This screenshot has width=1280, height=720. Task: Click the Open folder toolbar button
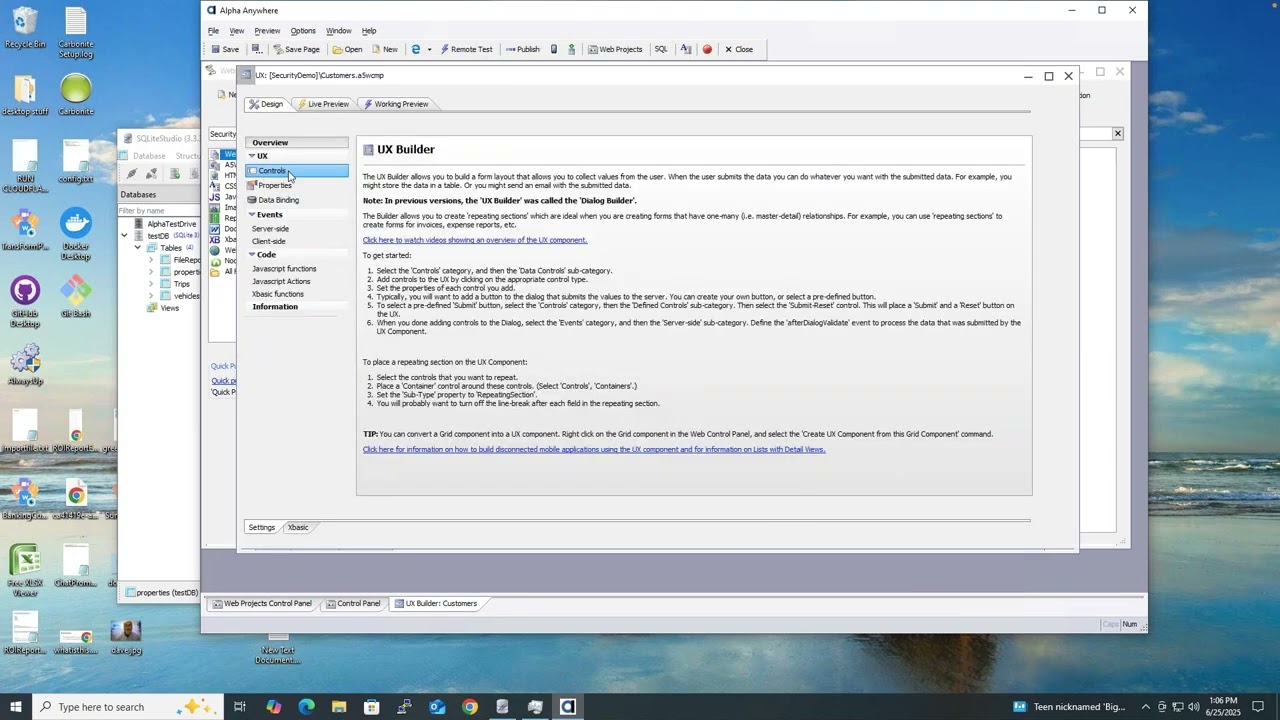point(348,49)
